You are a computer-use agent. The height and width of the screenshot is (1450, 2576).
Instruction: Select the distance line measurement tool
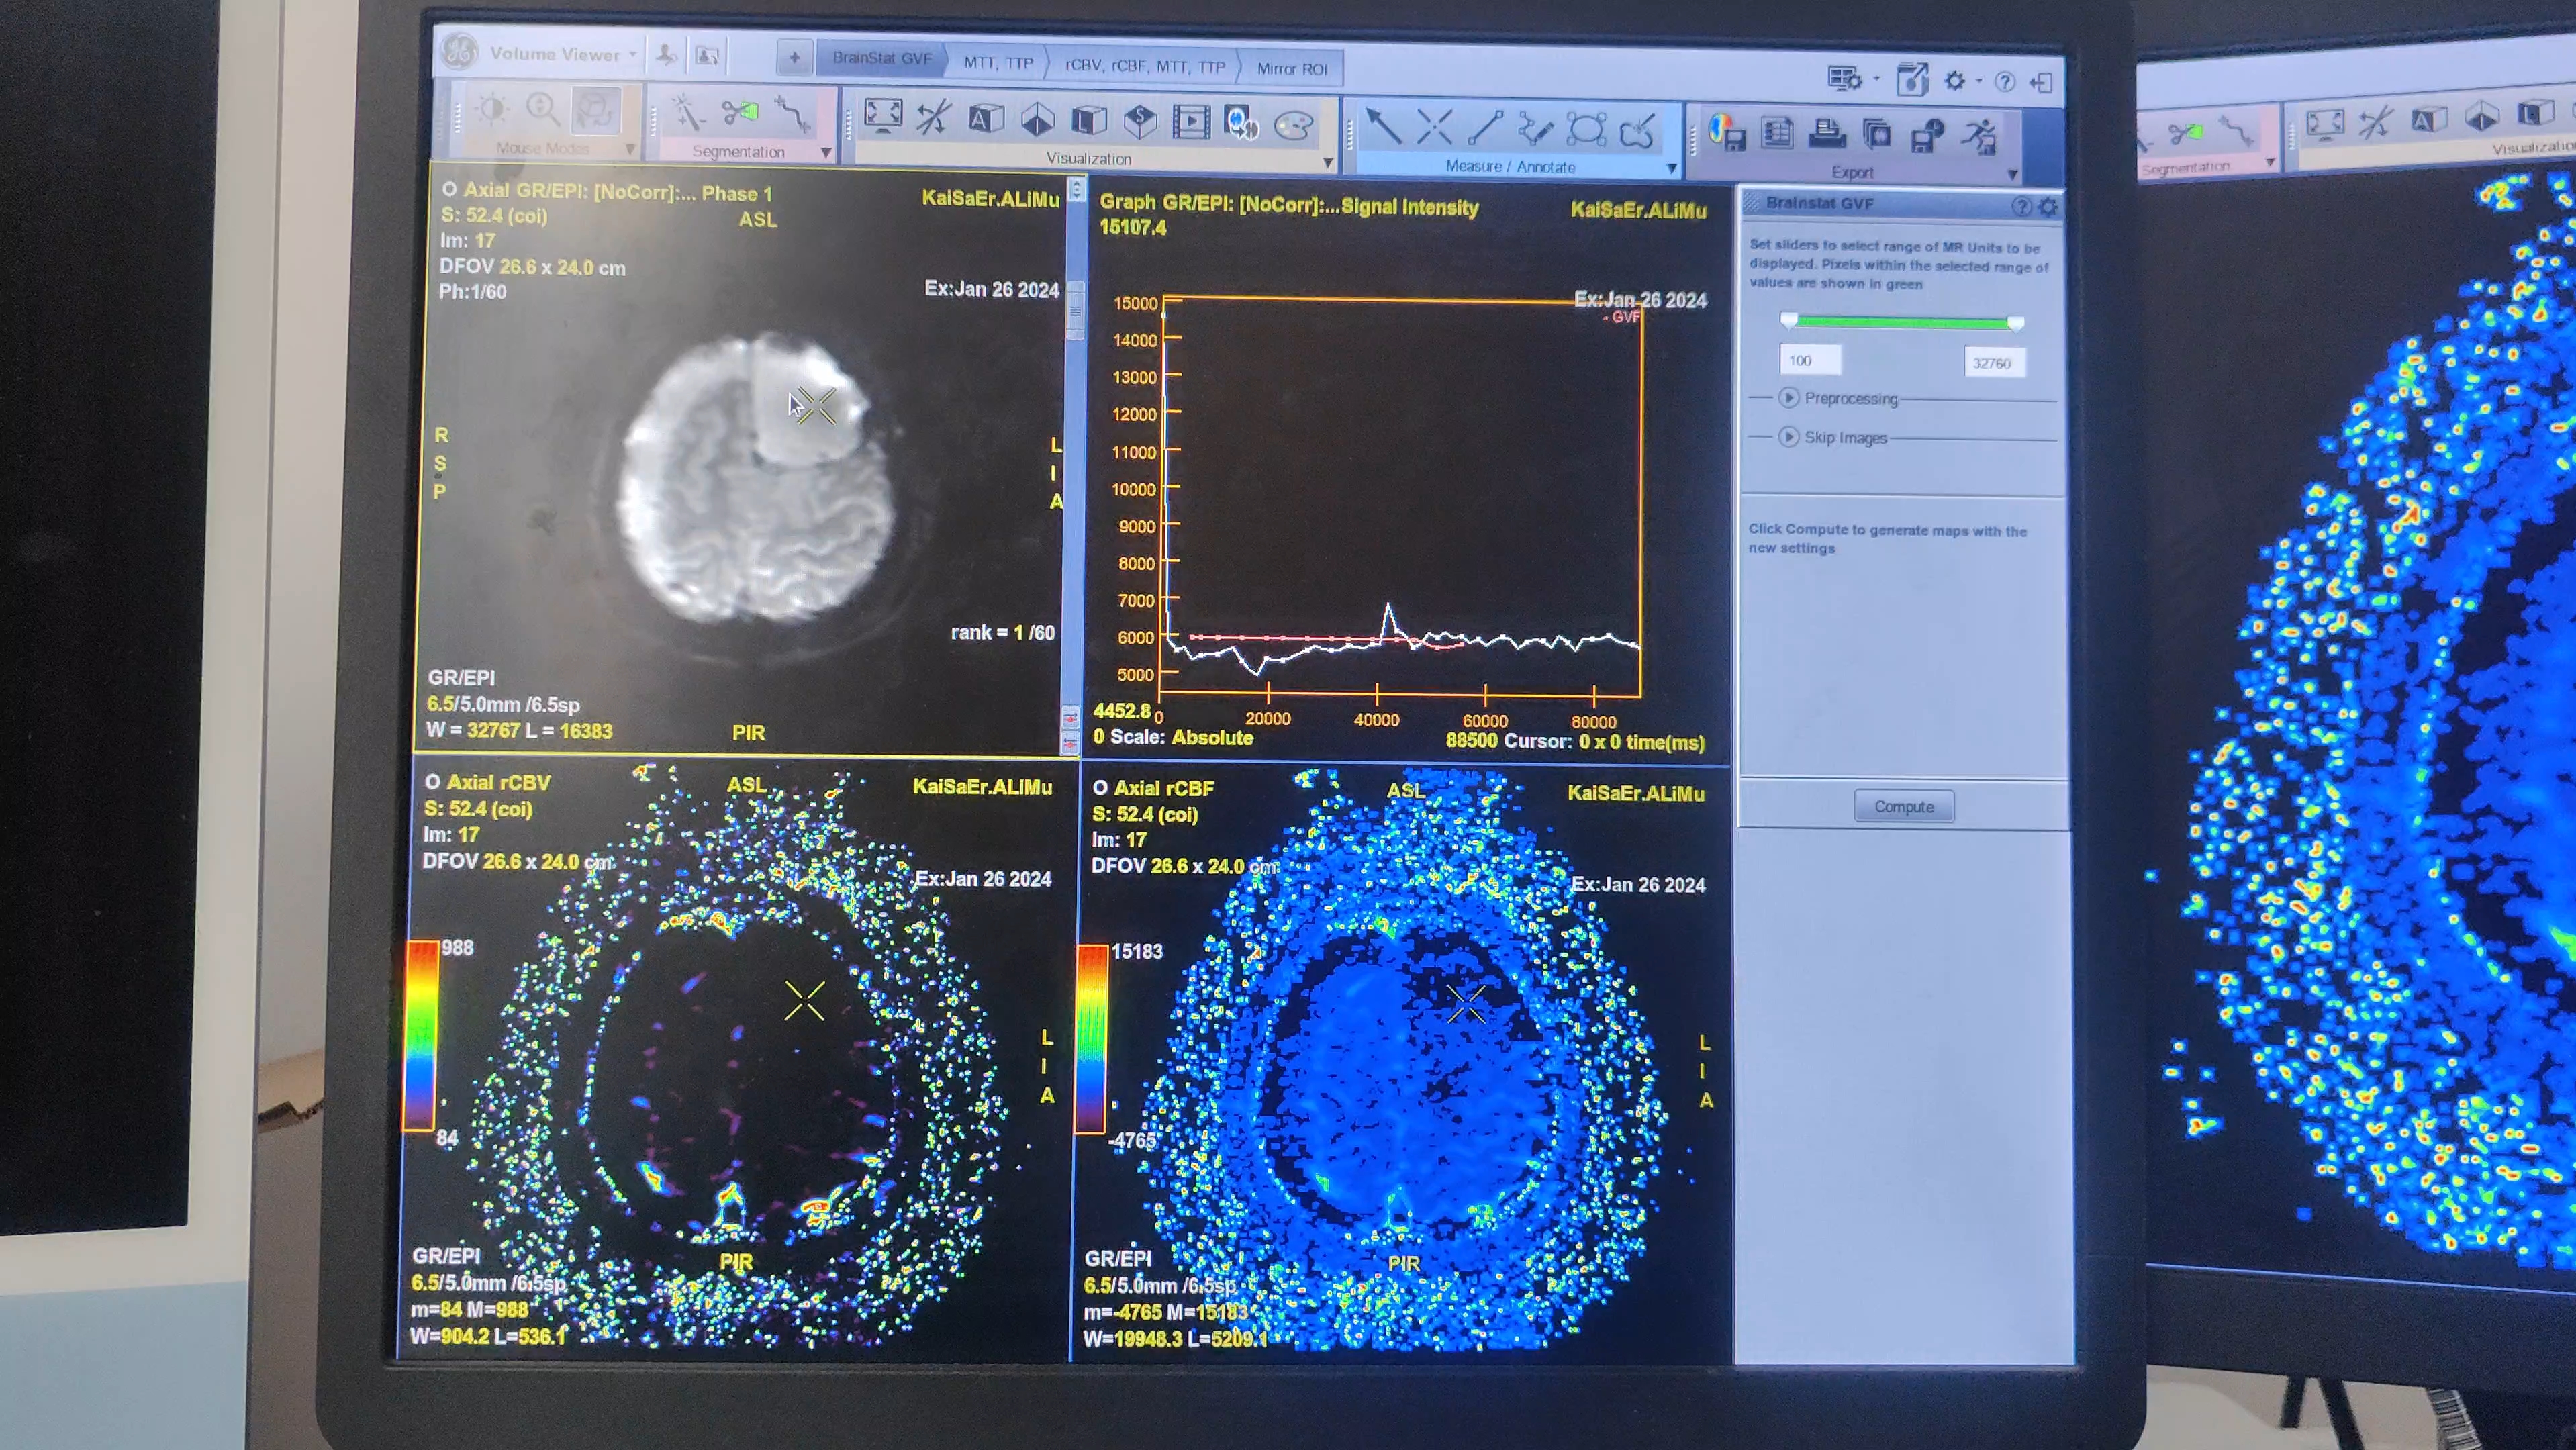(1485, 128)
